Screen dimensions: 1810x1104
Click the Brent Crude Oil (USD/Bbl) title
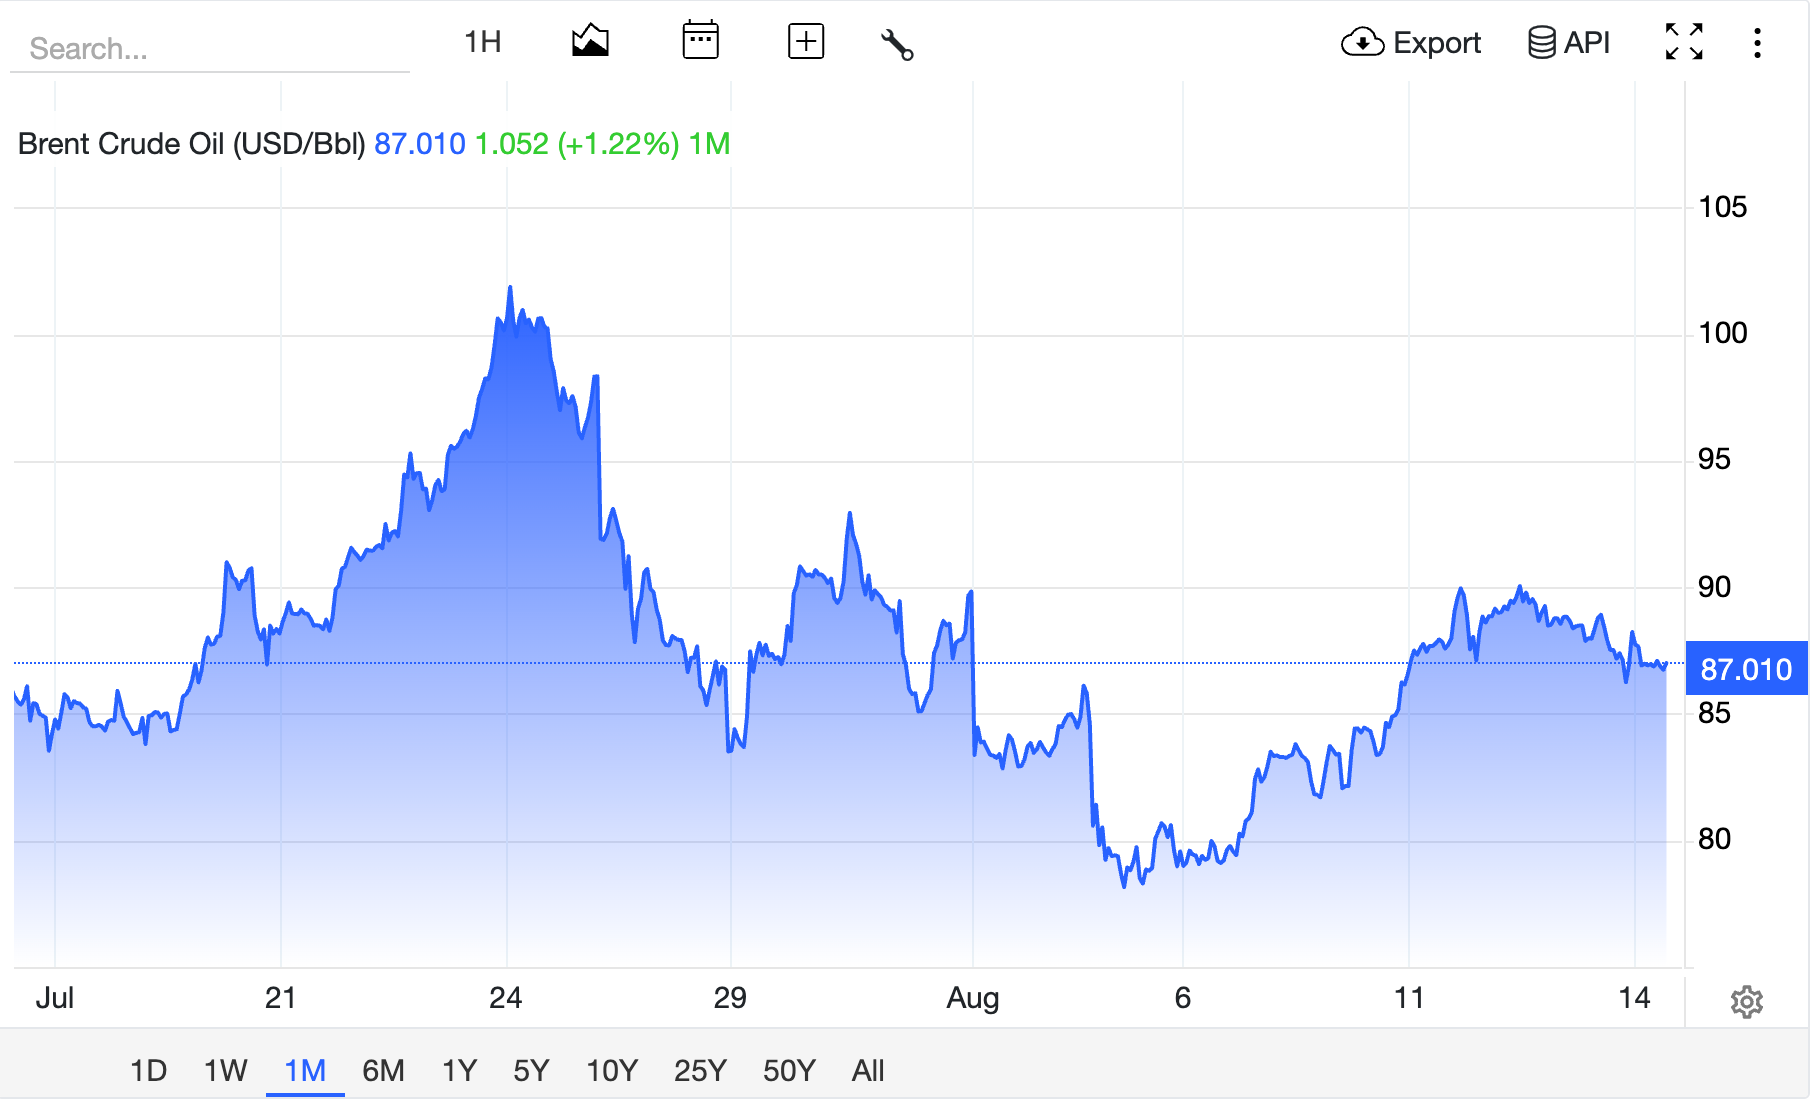192,144
